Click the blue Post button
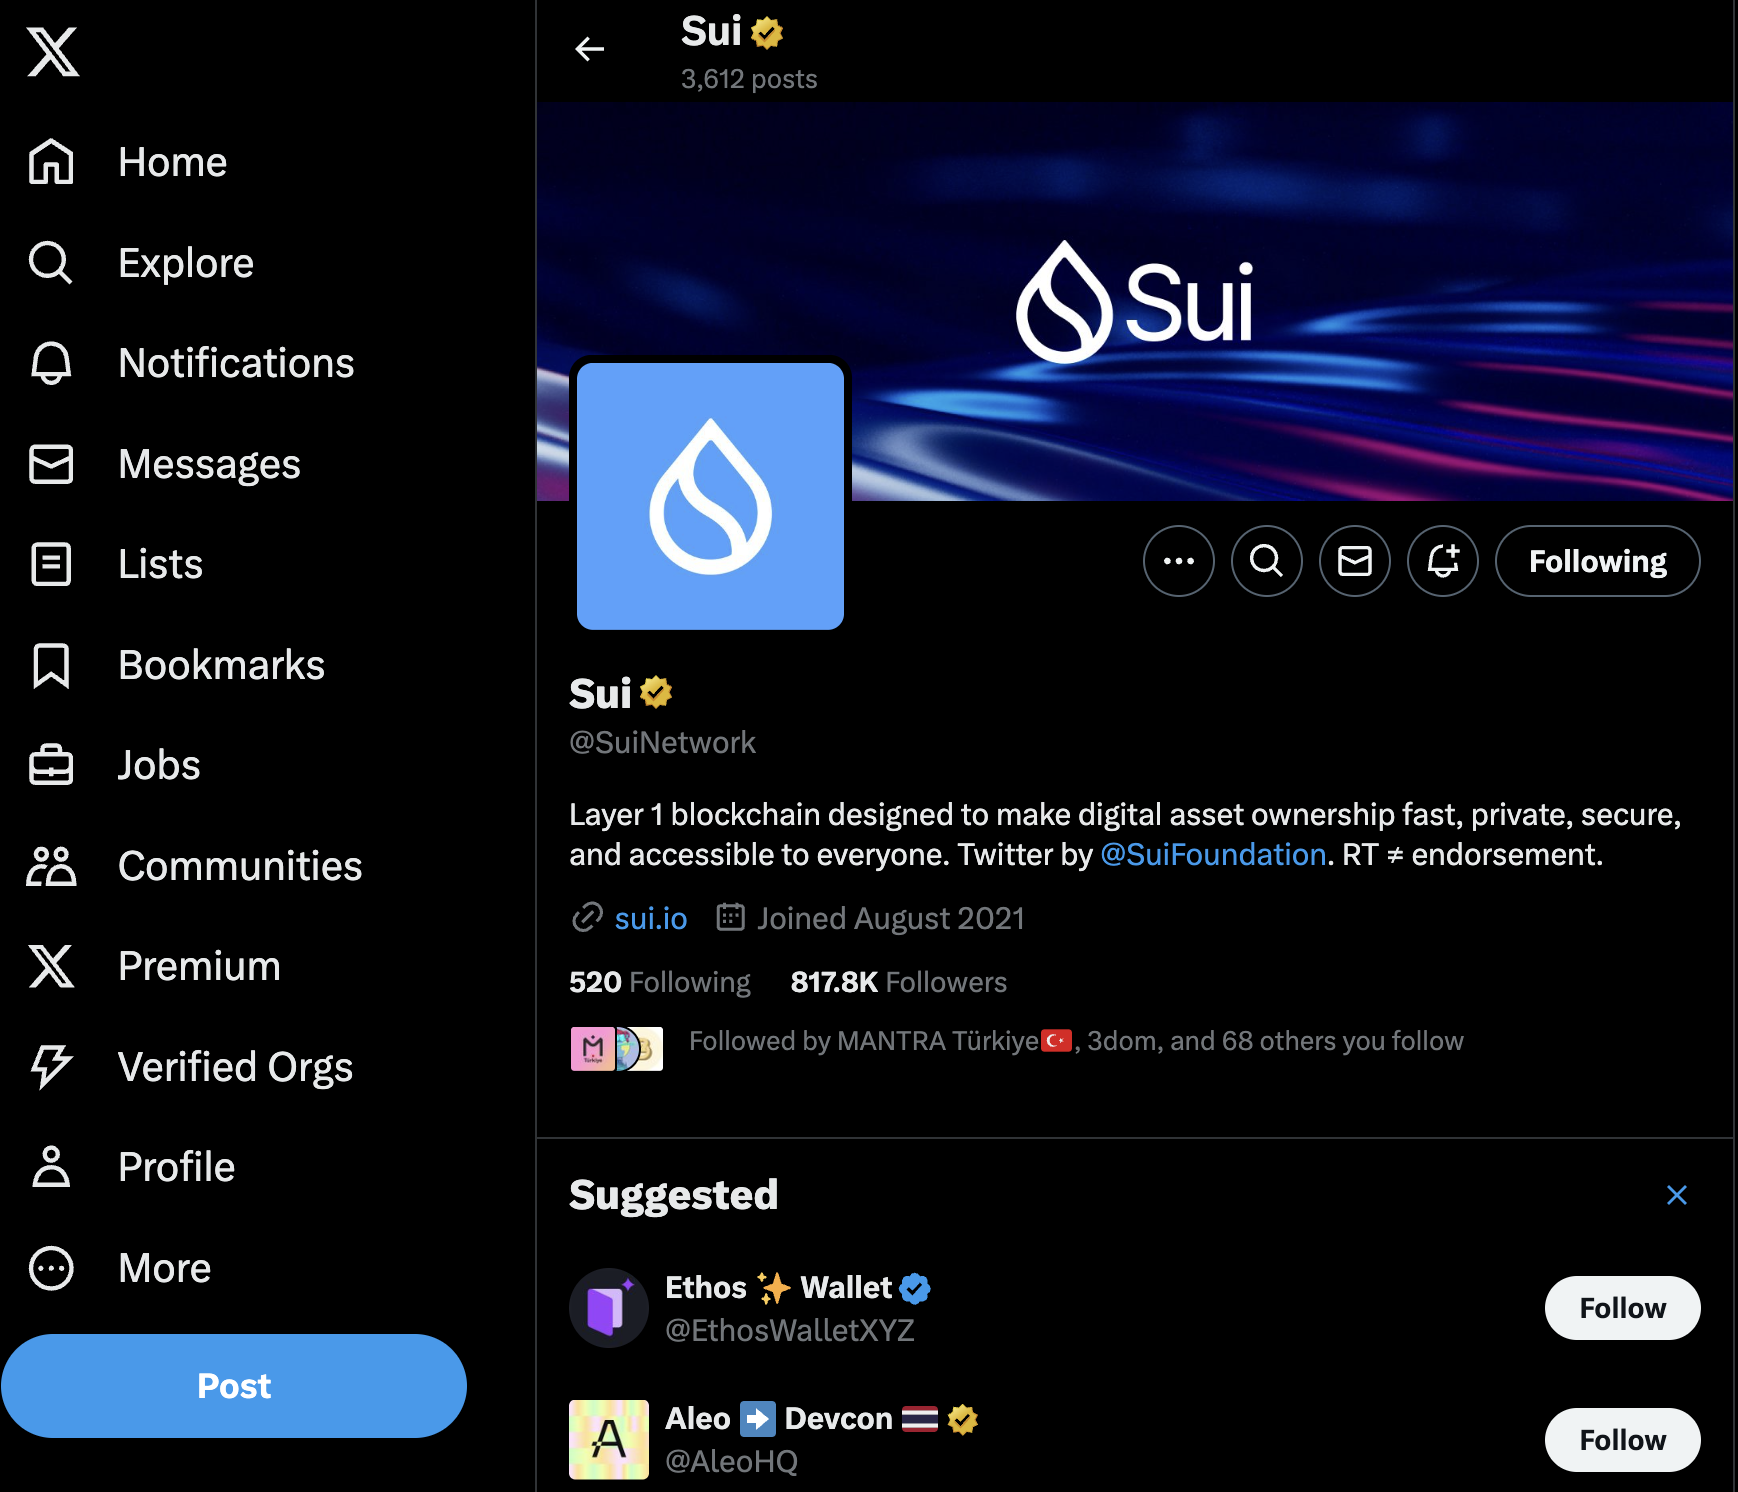This screenshot has width=1738, height=1492. click(x=234, y=1386)
